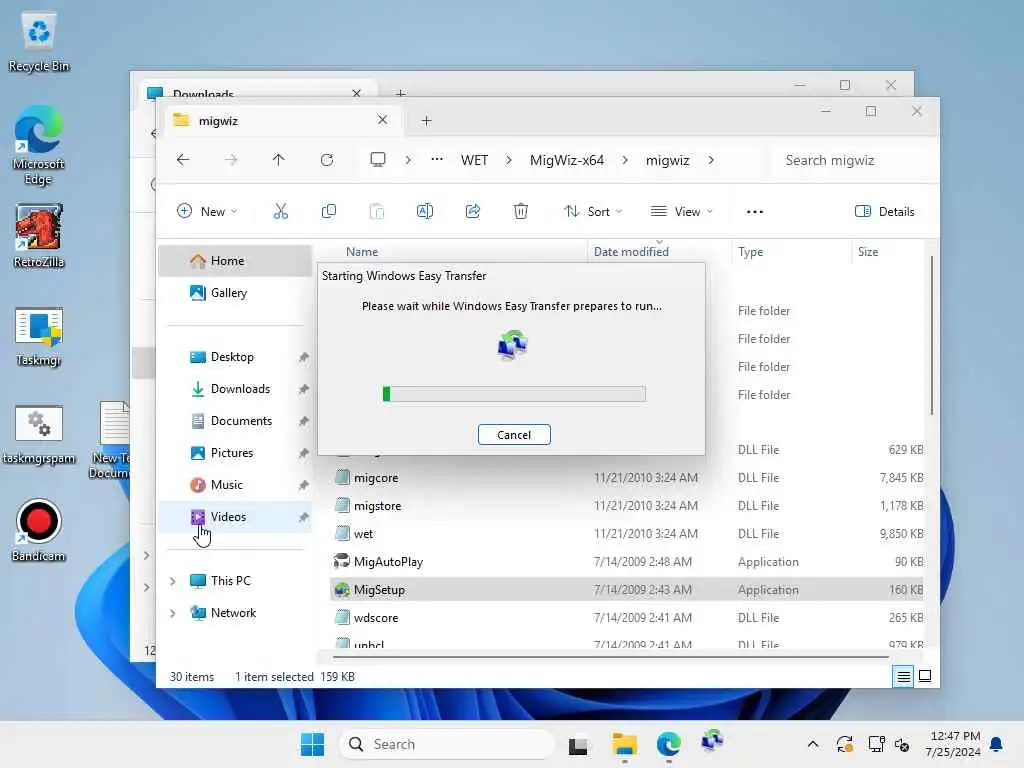Click the Copy icon in toolbar

328,211
